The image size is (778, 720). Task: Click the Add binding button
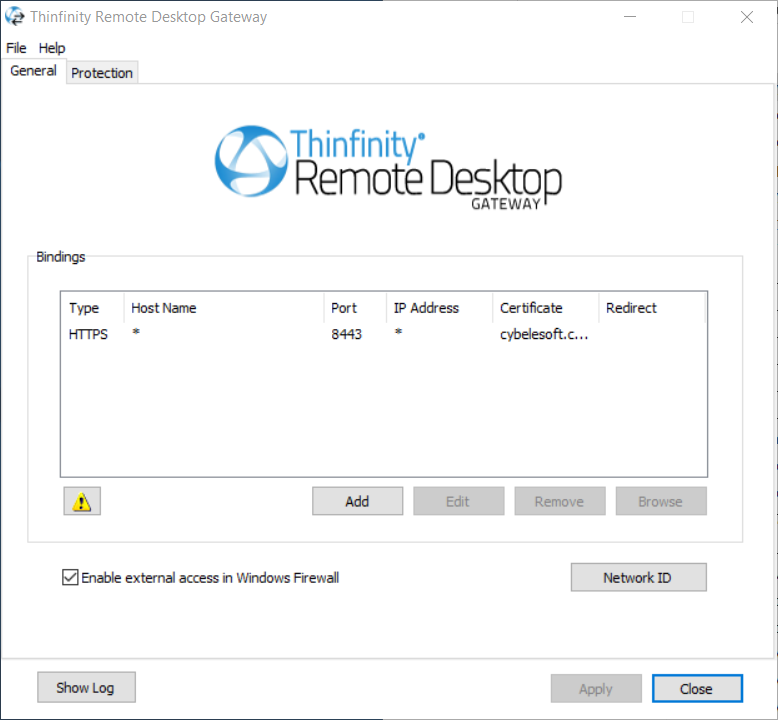(357, 501)
